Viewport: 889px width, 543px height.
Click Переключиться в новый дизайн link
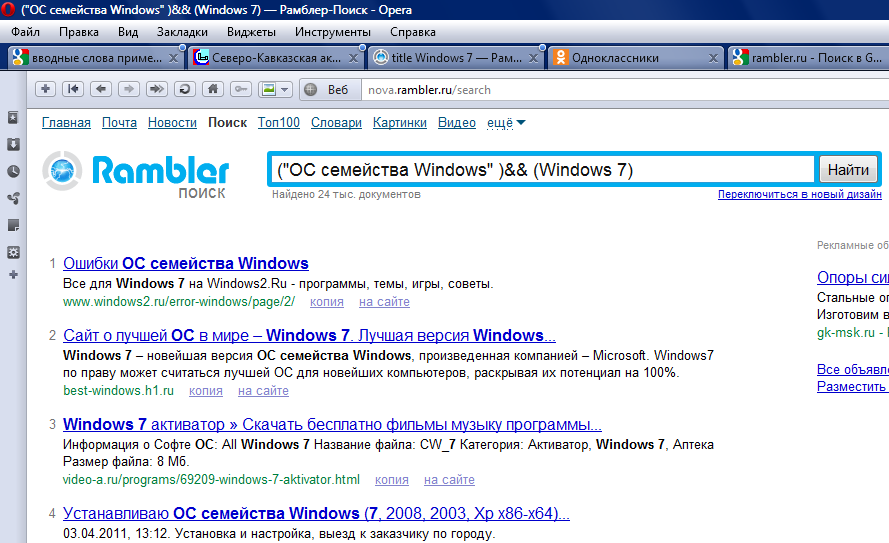[799, 194]
